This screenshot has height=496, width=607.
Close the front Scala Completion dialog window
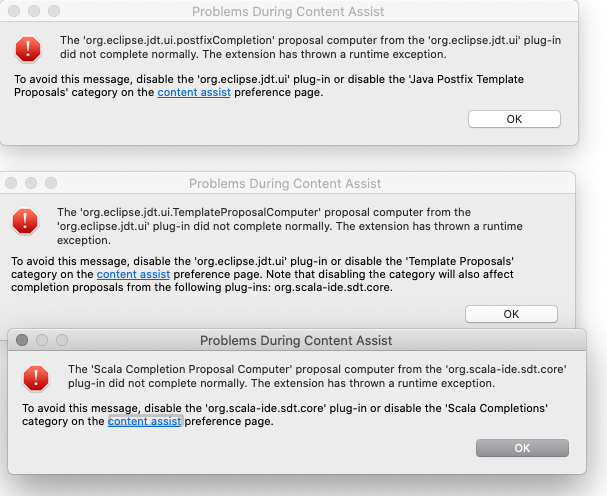[22, 340]
